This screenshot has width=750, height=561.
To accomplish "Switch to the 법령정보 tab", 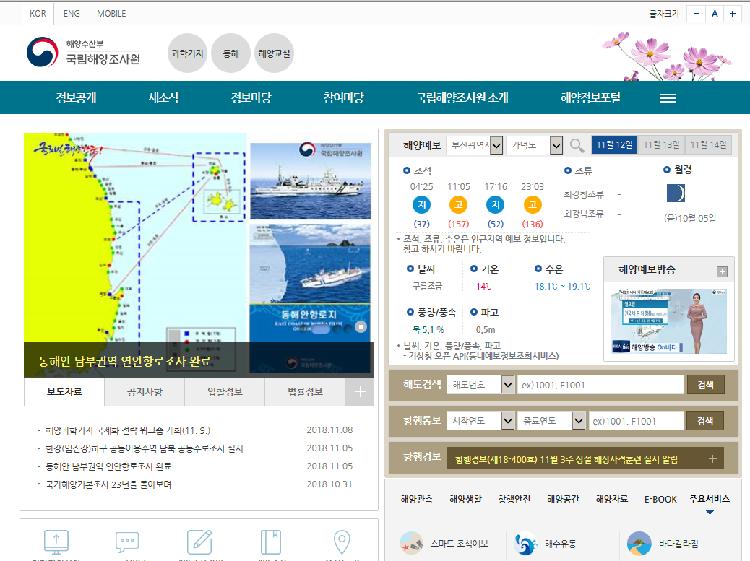I will pyautogui.click(x=305, y=392).
